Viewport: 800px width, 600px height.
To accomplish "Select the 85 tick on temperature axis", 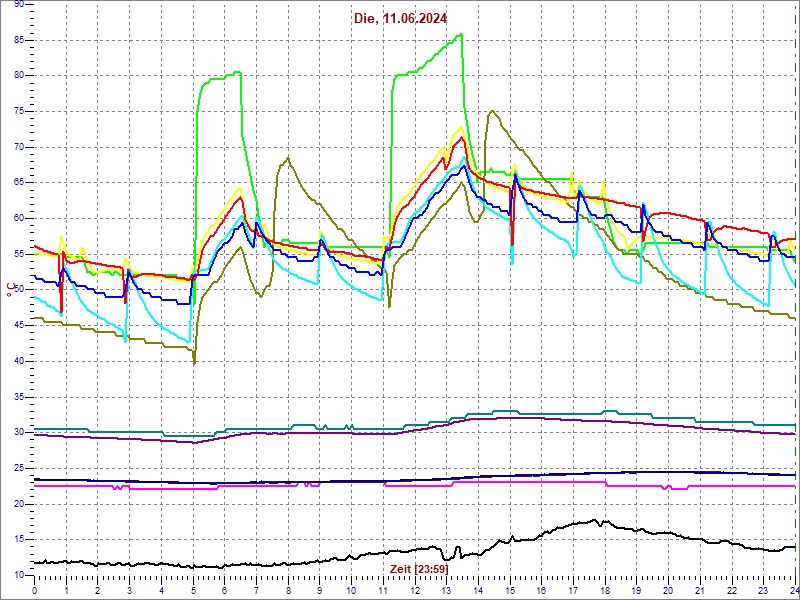I will [x=18, y=40].
